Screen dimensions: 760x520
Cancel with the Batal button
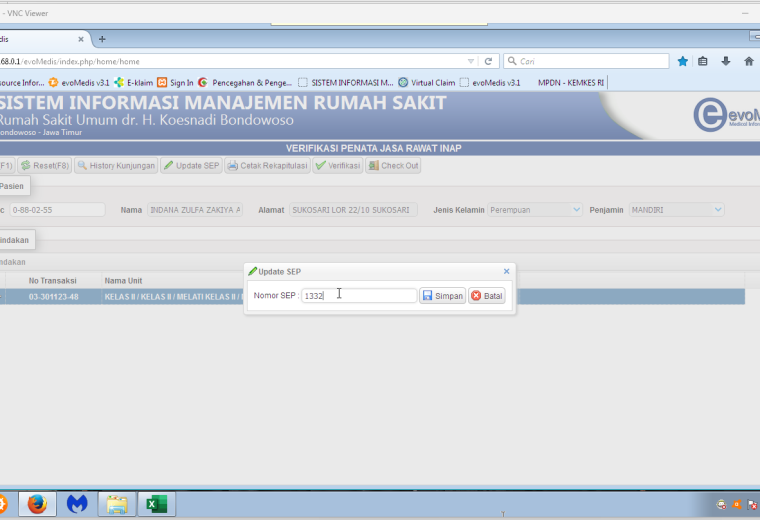coord(487,296)
